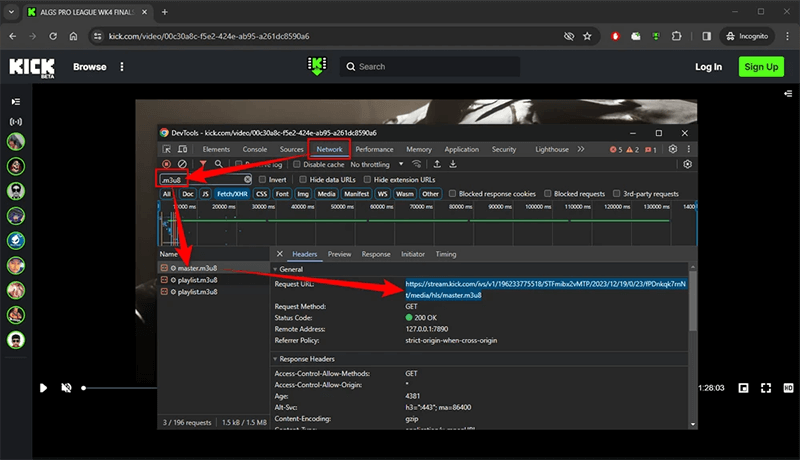Show more DevTools tabs chevron

click(x=581, y=149)
